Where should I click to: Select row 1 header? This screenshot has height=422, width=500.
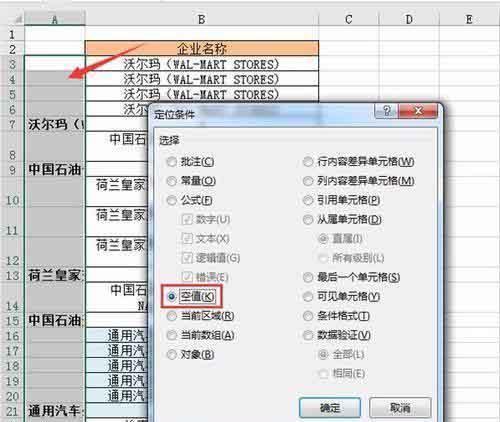12,34
